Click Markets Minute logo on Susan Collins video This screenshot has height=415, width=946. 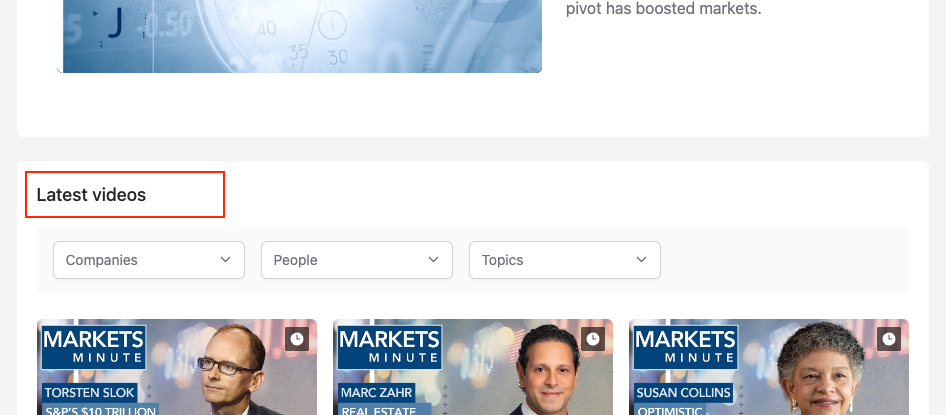tap(686, 347)
